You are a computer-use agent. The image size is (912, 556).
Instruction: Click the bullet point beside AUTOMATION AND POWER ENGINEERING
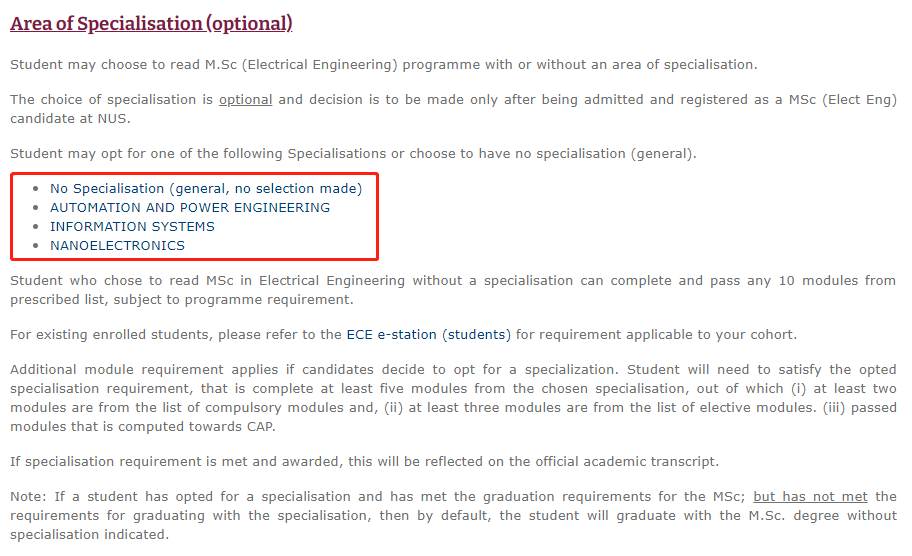tap(36, 208)
